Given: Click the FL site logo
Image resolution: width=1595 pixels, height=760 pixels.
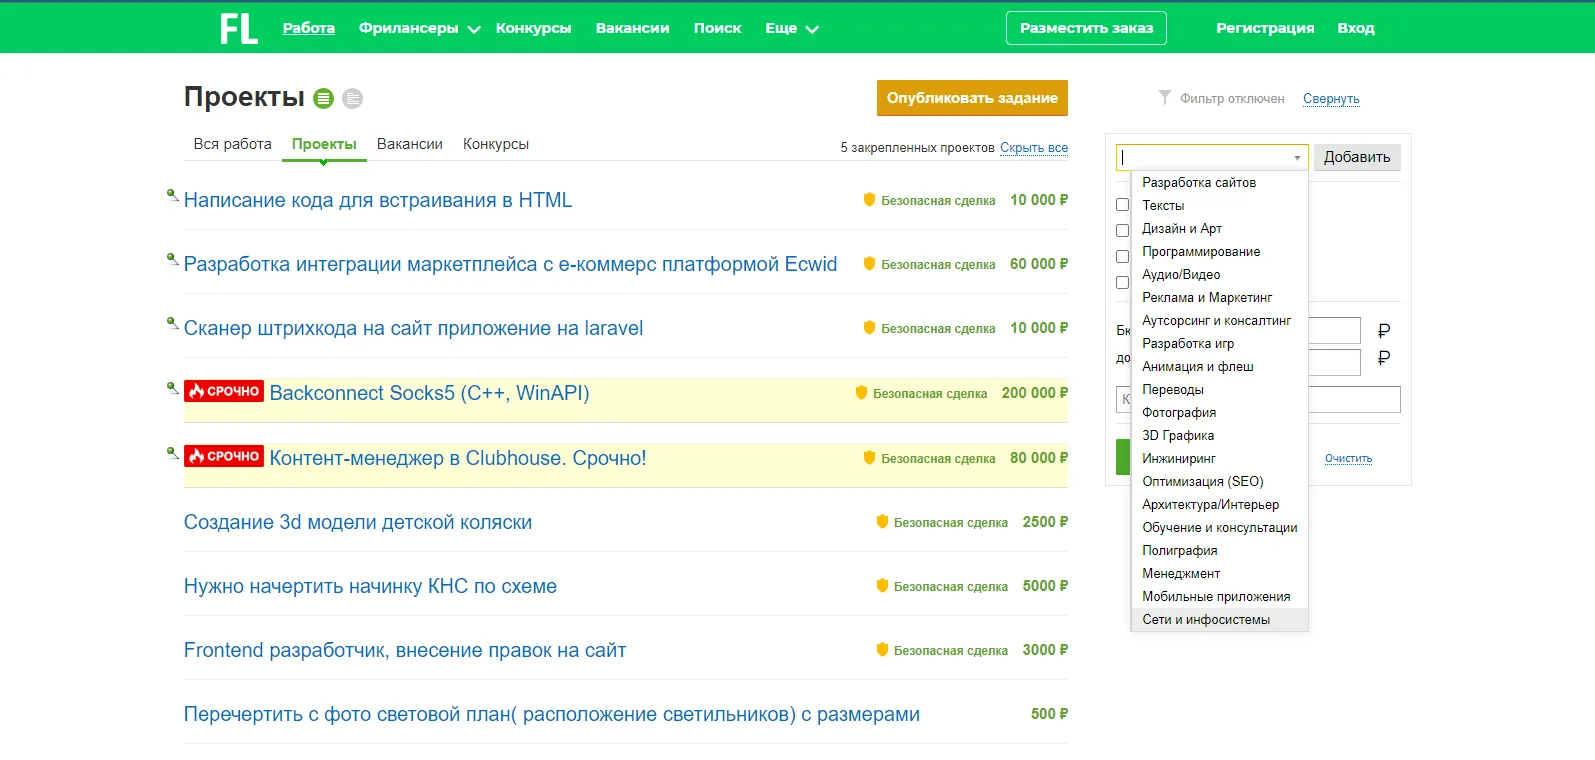Looking at the screenshot, I should point(239,28).
